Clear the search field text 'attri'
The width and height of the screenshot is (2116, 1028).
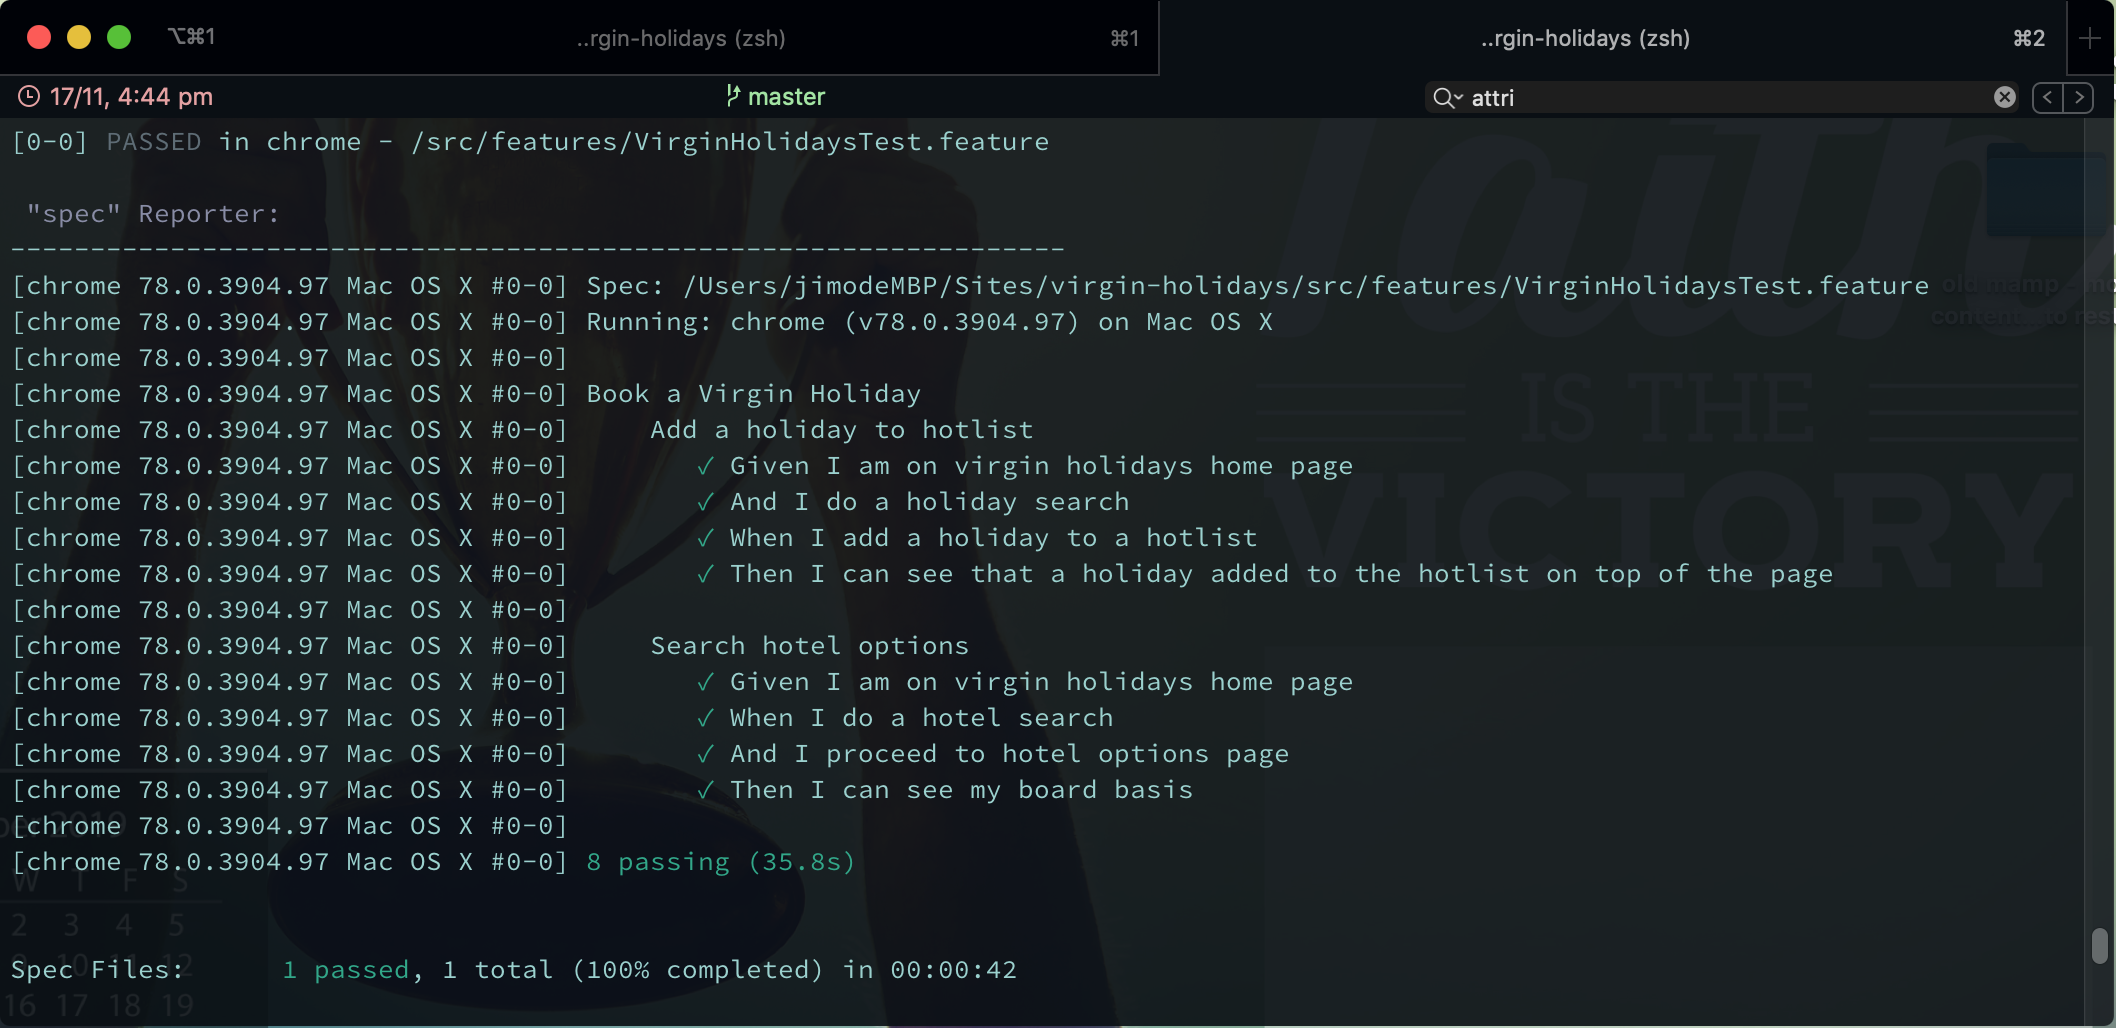point(2004,97)
